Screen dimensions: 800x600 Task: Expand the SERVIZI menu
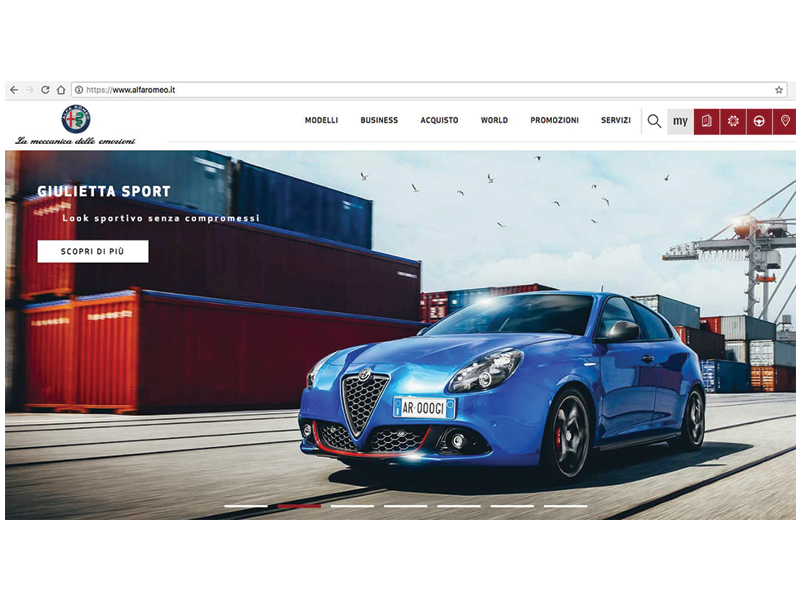pyautogui.click(x=615, y=121)
